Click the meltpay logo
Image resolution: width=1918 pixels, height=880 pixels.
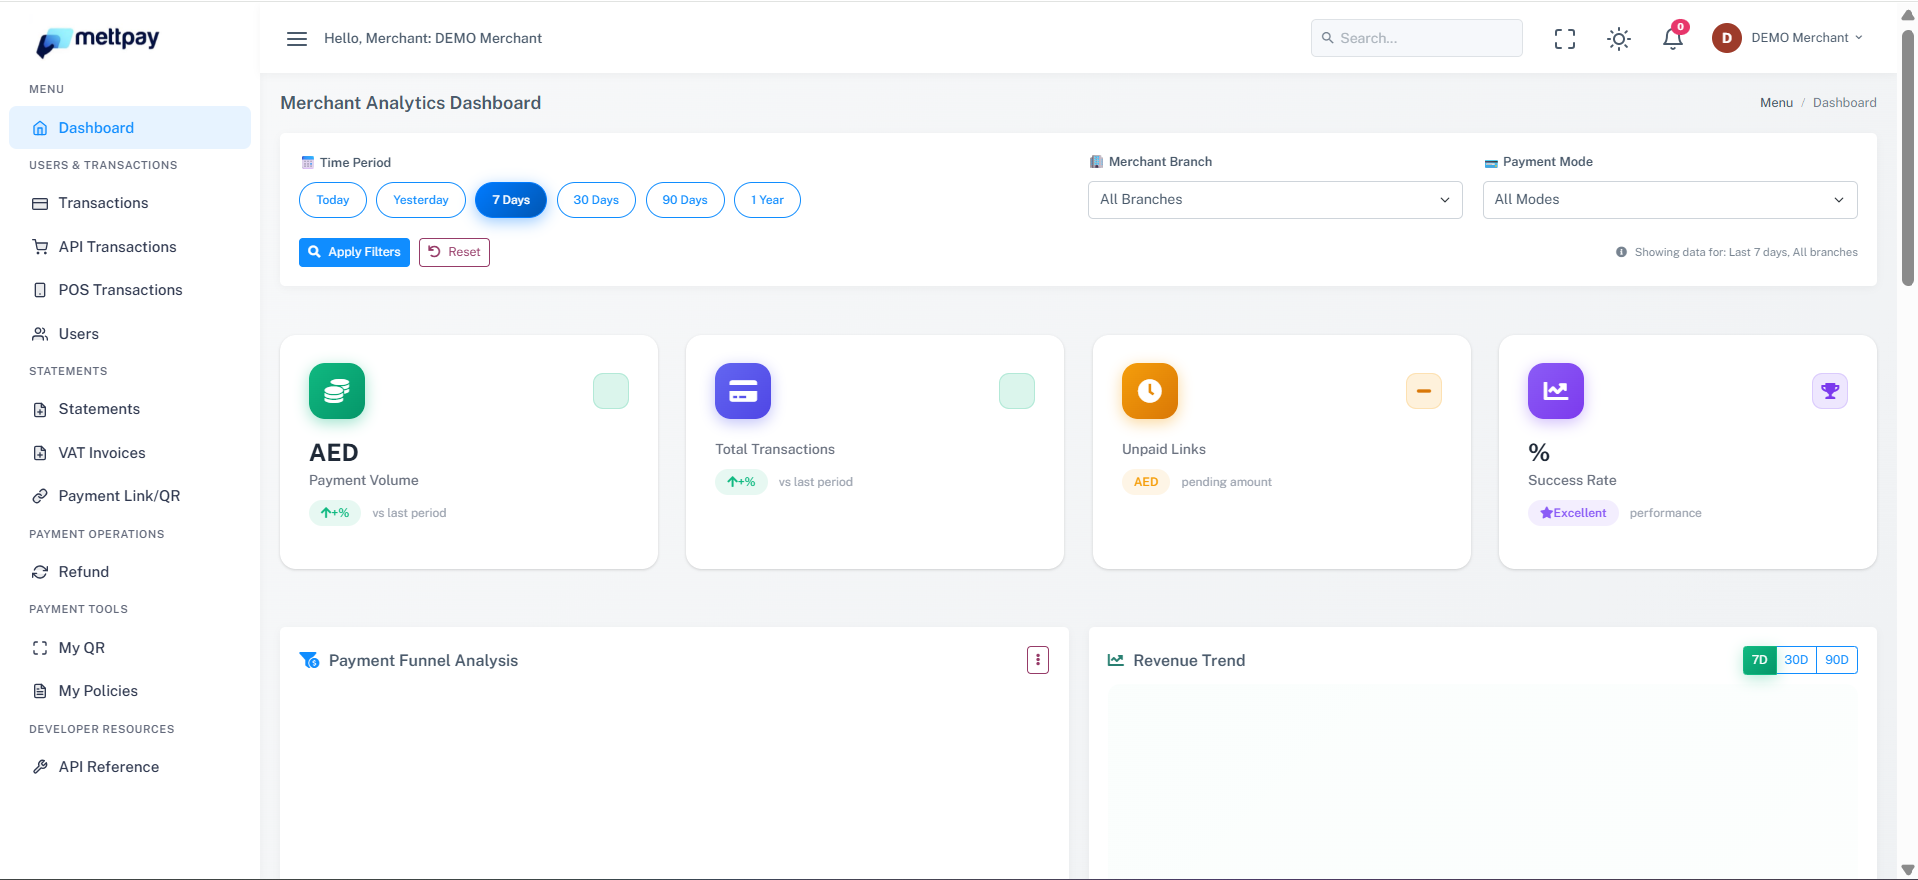click(x=98, y=41)
